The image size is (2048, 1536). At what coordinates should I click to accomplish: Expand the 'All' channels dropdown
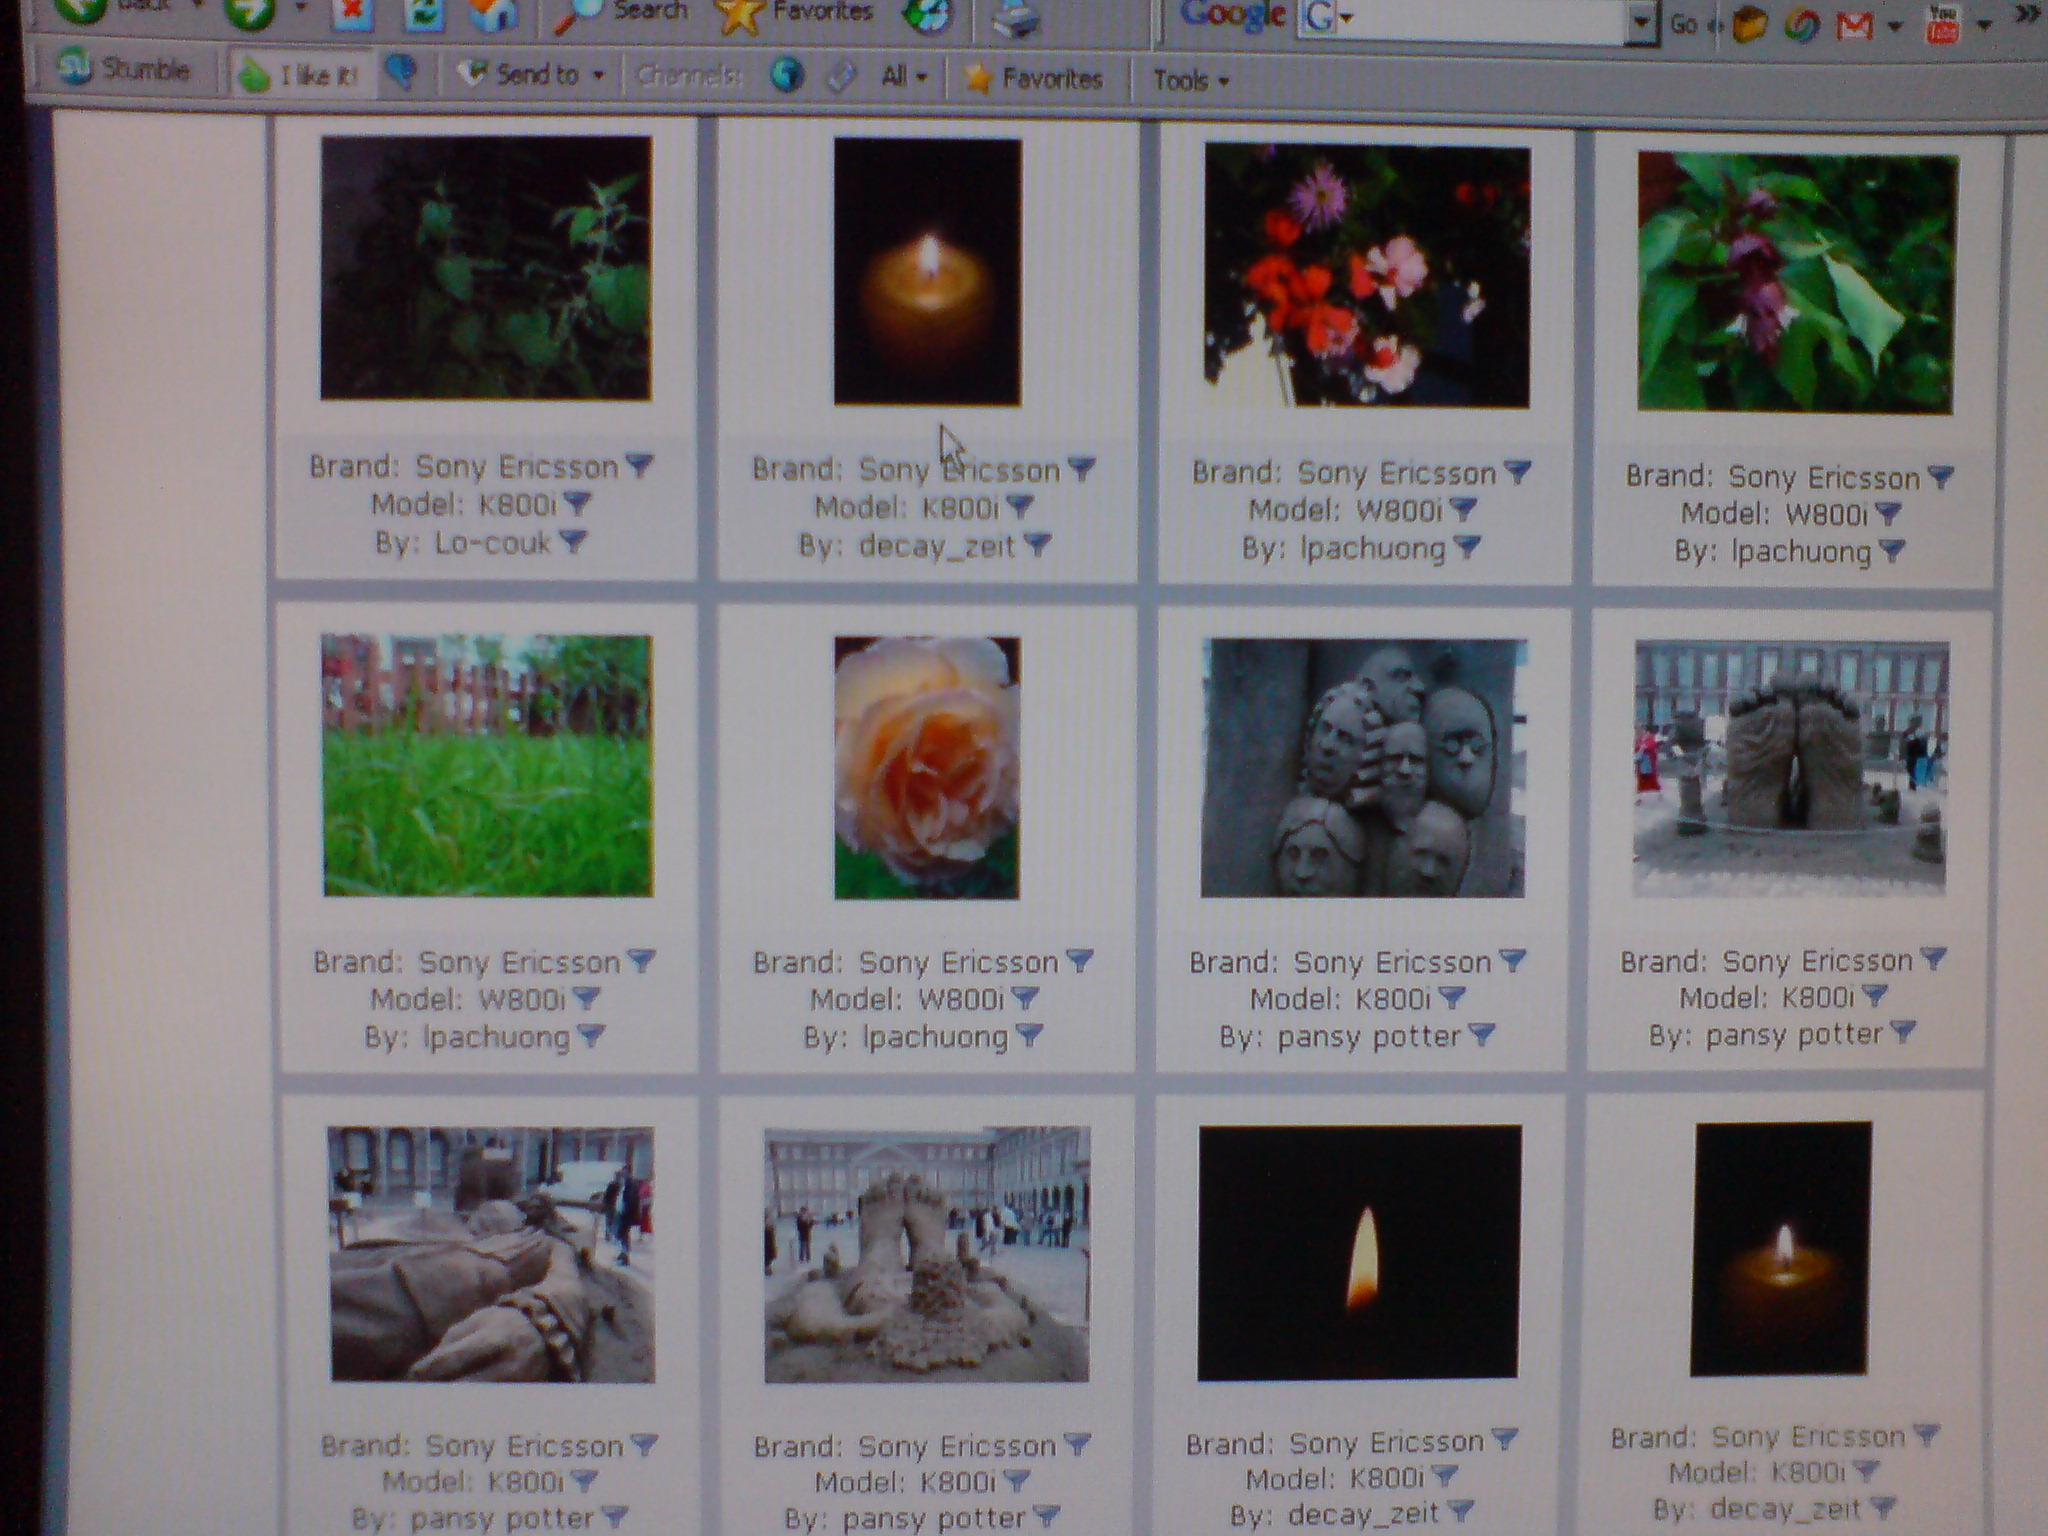pyautogui.click(x=904, y=77)
